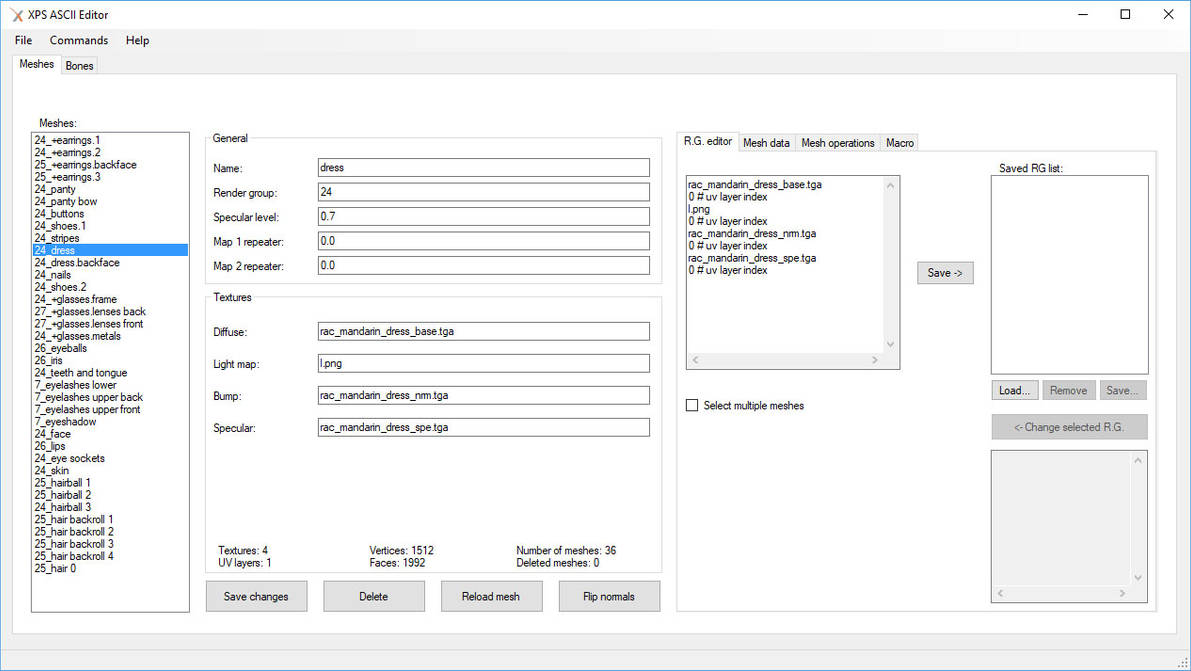Open the Mesh operations tab
The image size is (1191, 671).
(837, 143)
